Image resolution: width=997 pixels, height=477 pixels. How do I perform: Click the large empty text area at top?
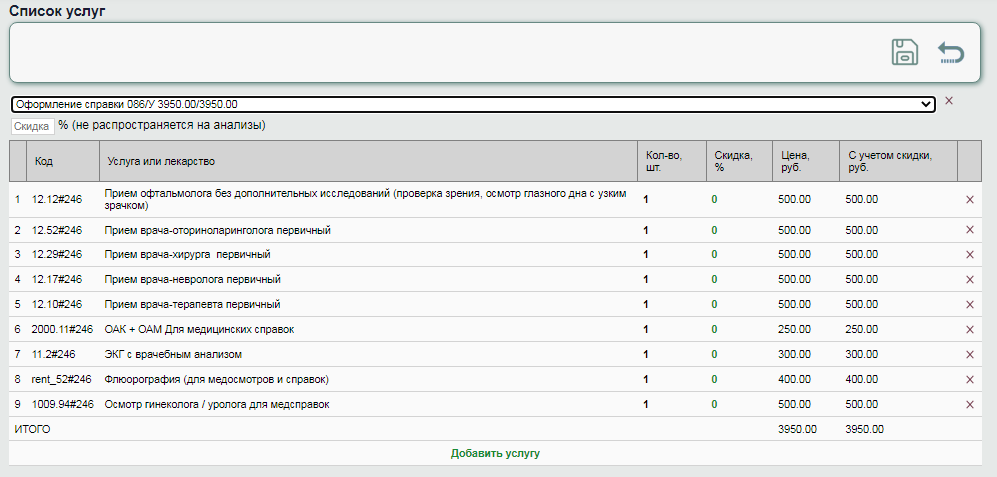pos(440,52)
